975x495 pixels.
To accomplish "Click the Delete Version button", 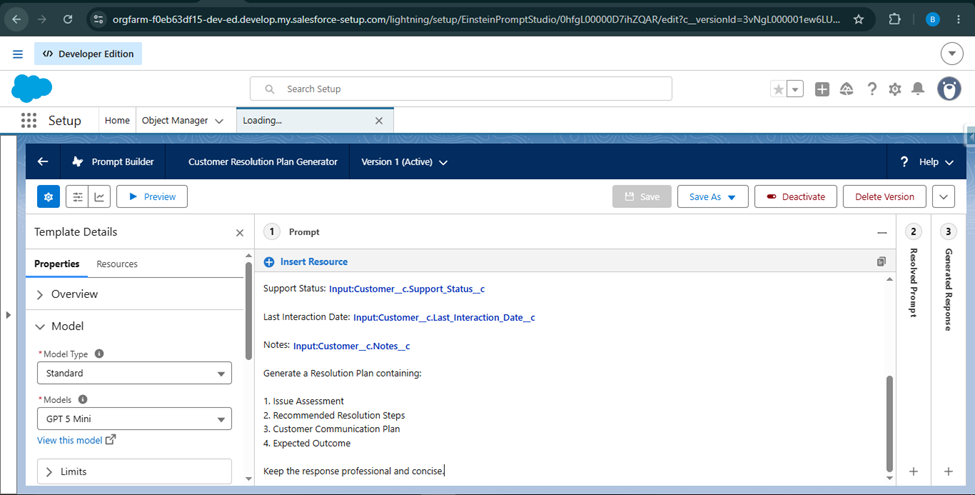I will [884, 197].
